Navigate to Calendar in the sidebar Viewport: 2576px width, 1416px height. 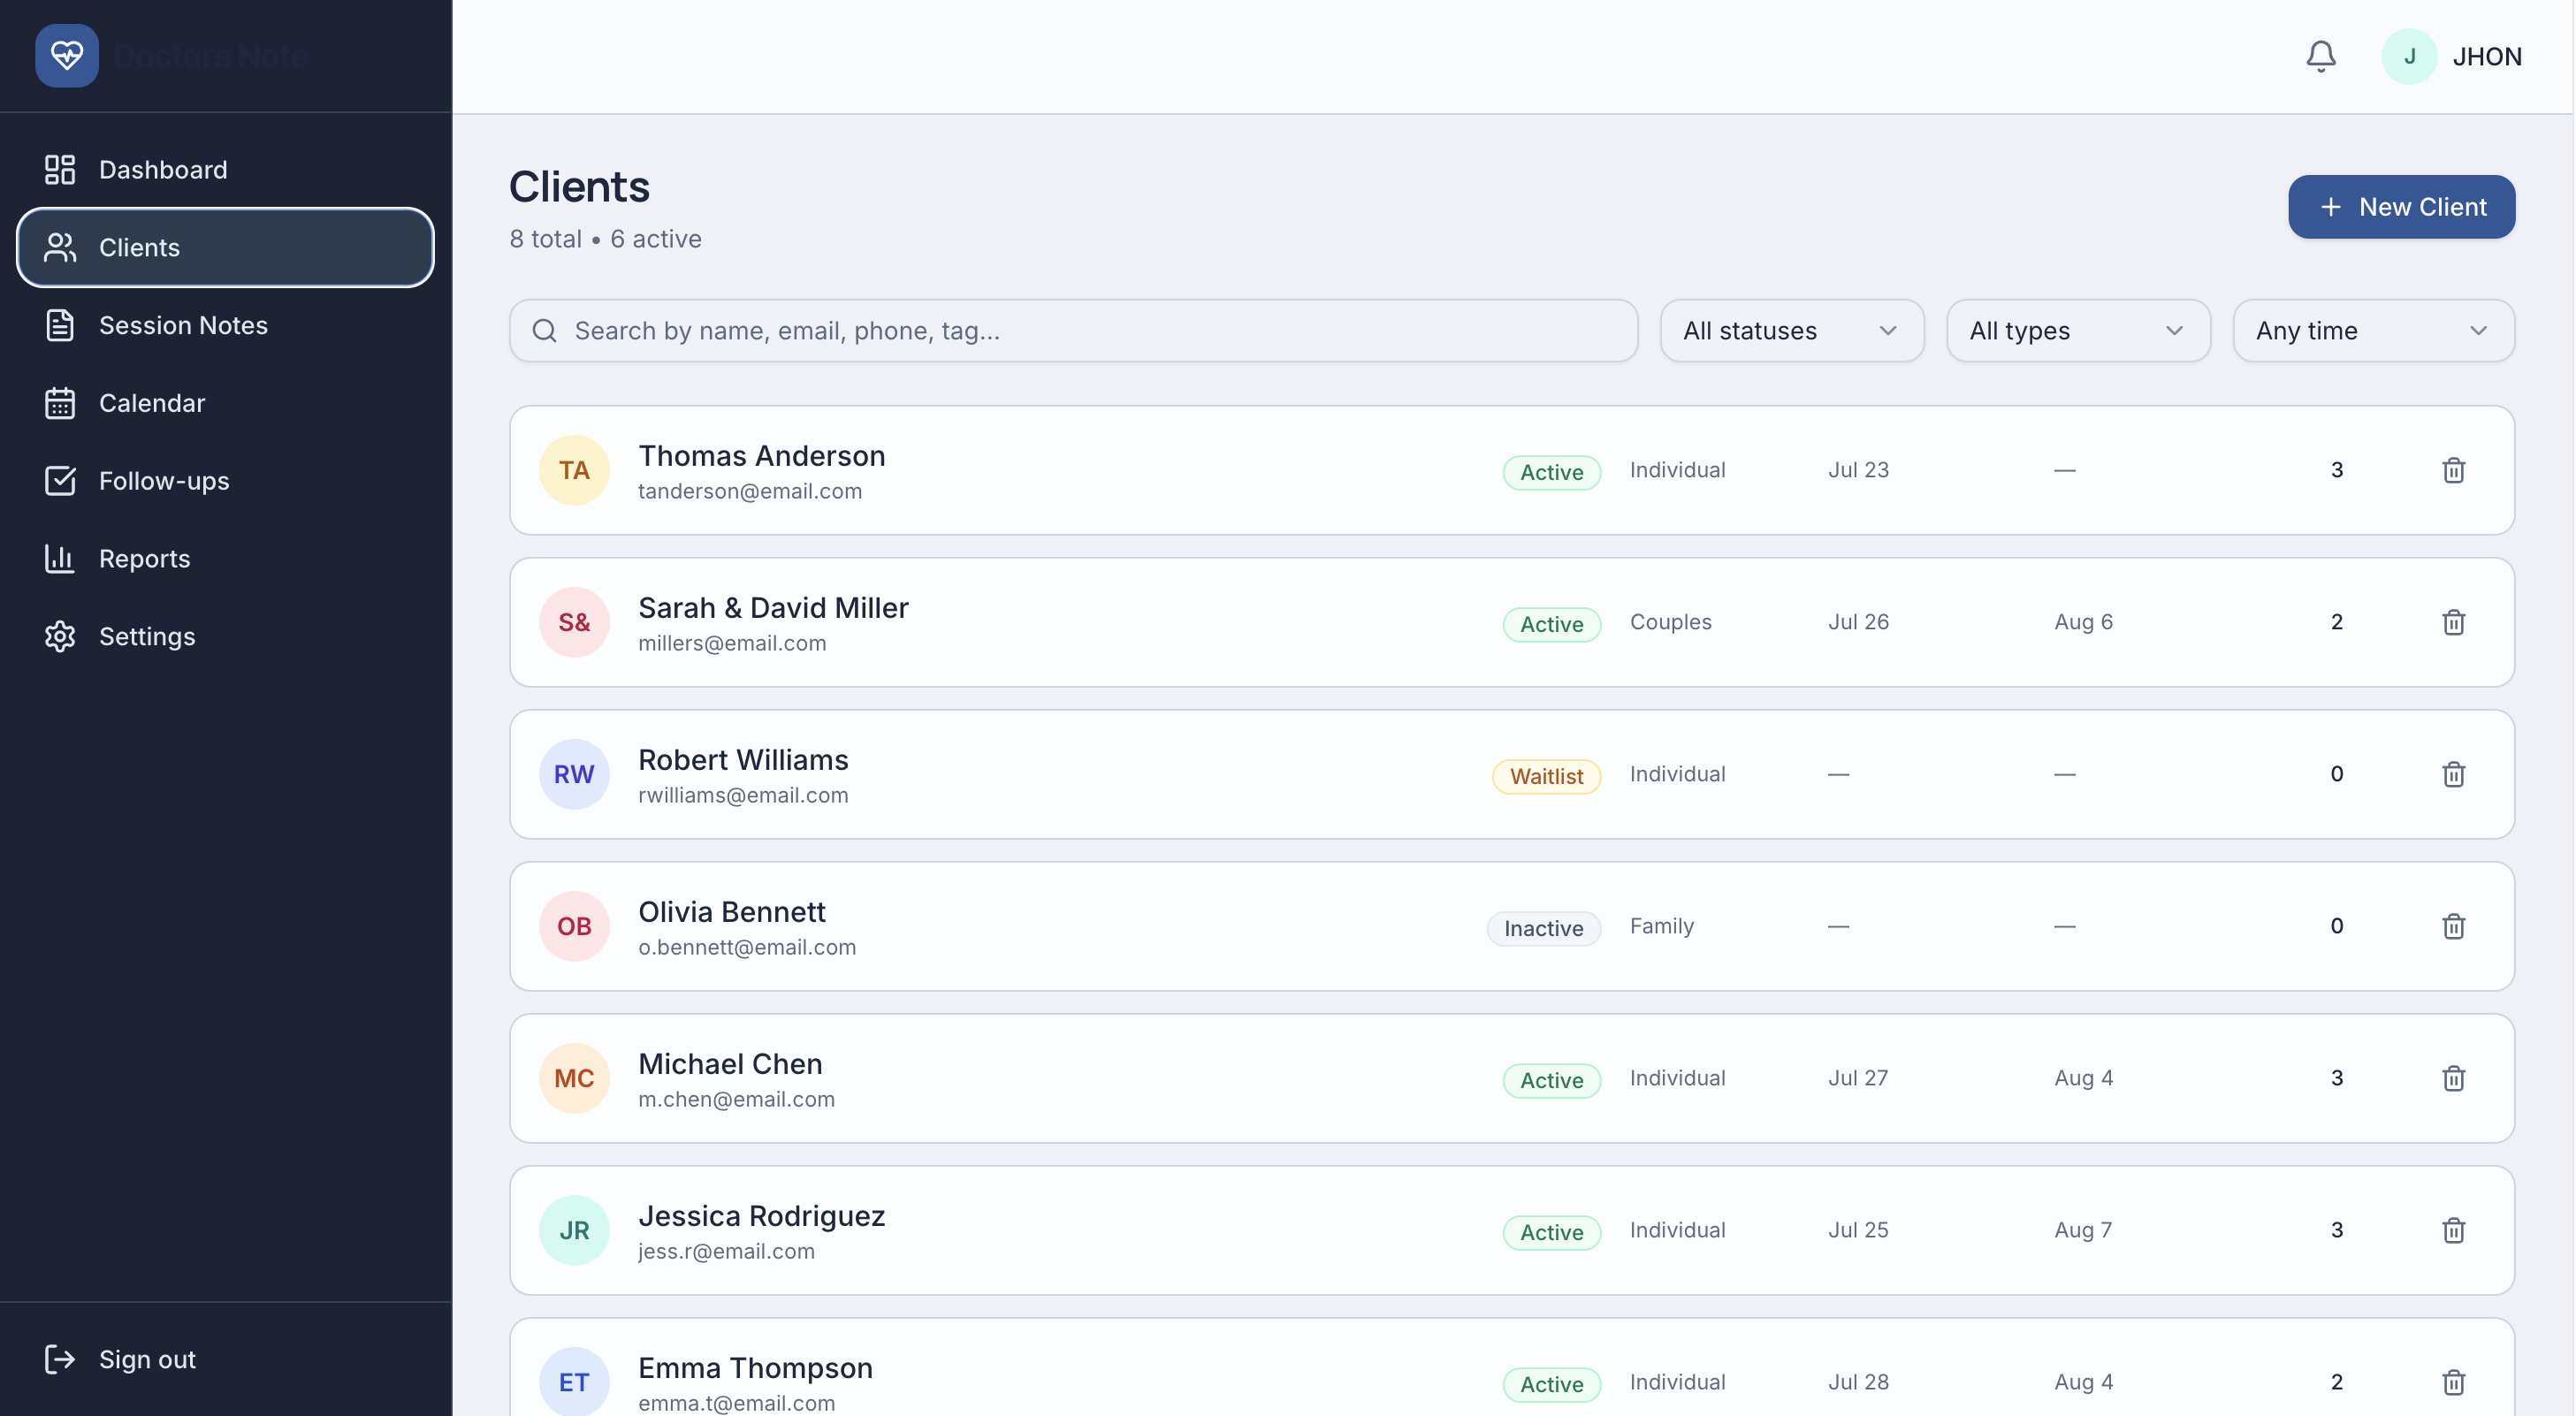pyautogui.click(x=225, y=403)
